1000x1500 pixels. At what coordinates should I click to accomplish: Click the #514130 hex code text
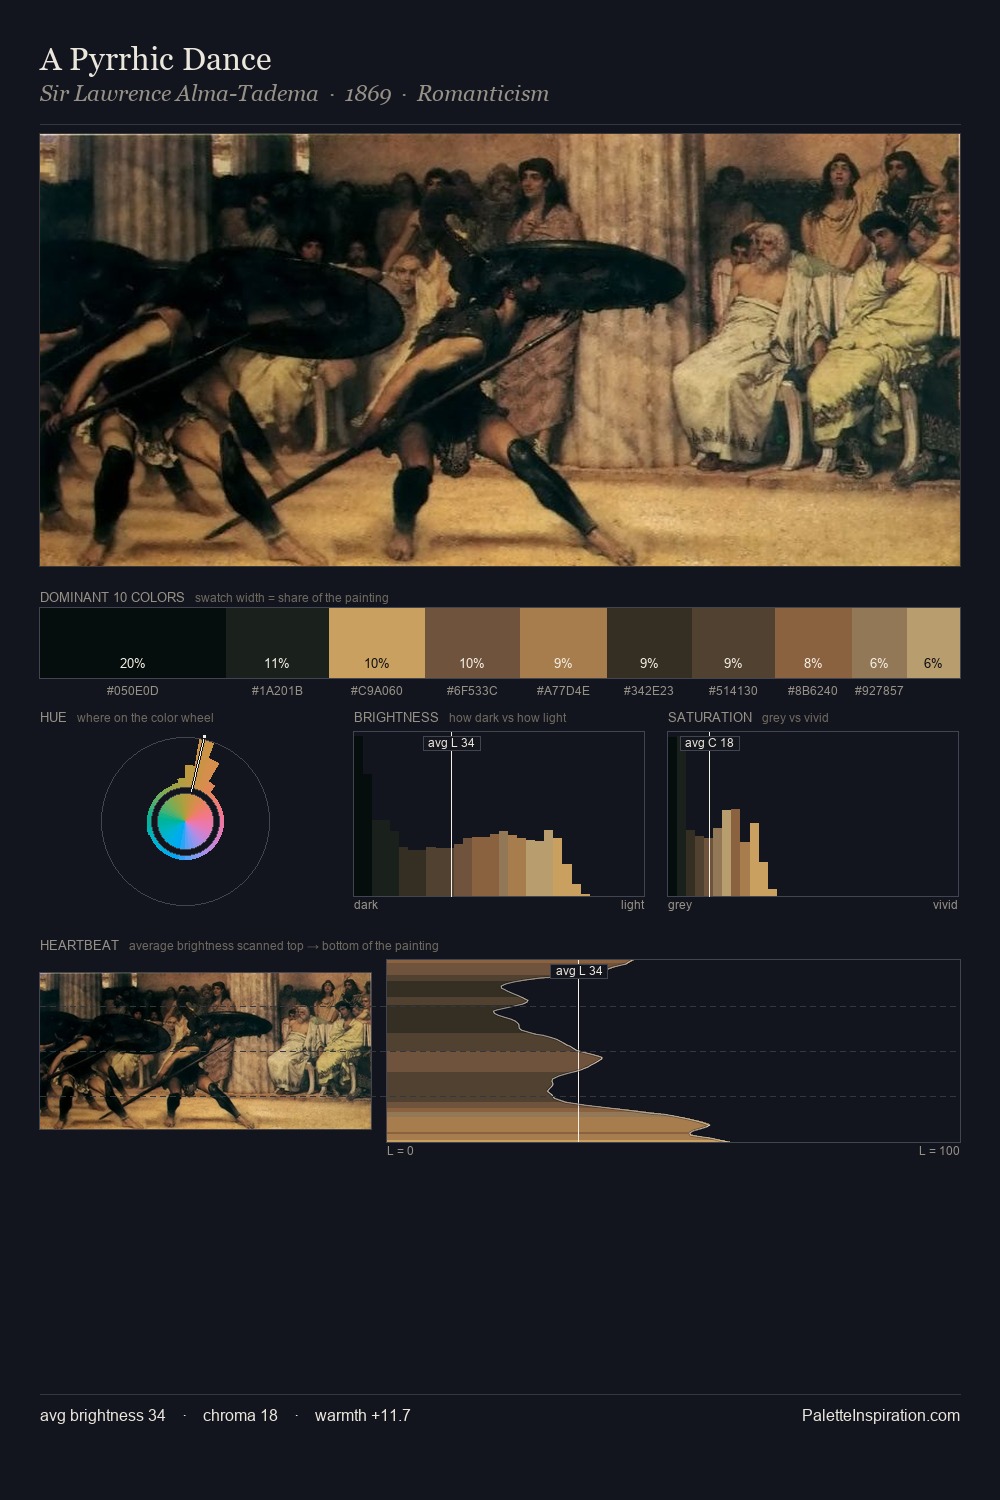(733, 691)
